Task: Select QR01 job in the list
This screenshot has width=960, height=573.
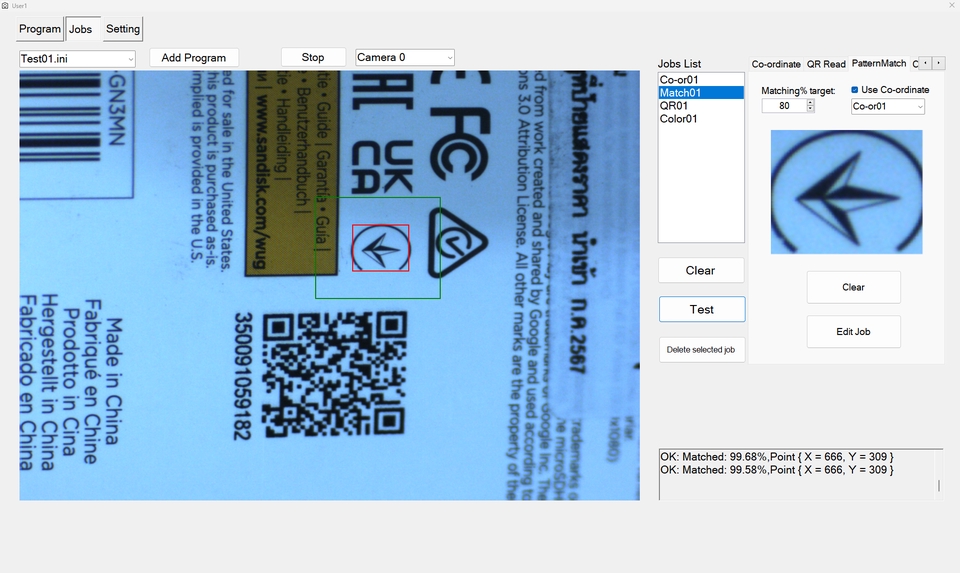Action: point(701,105)
